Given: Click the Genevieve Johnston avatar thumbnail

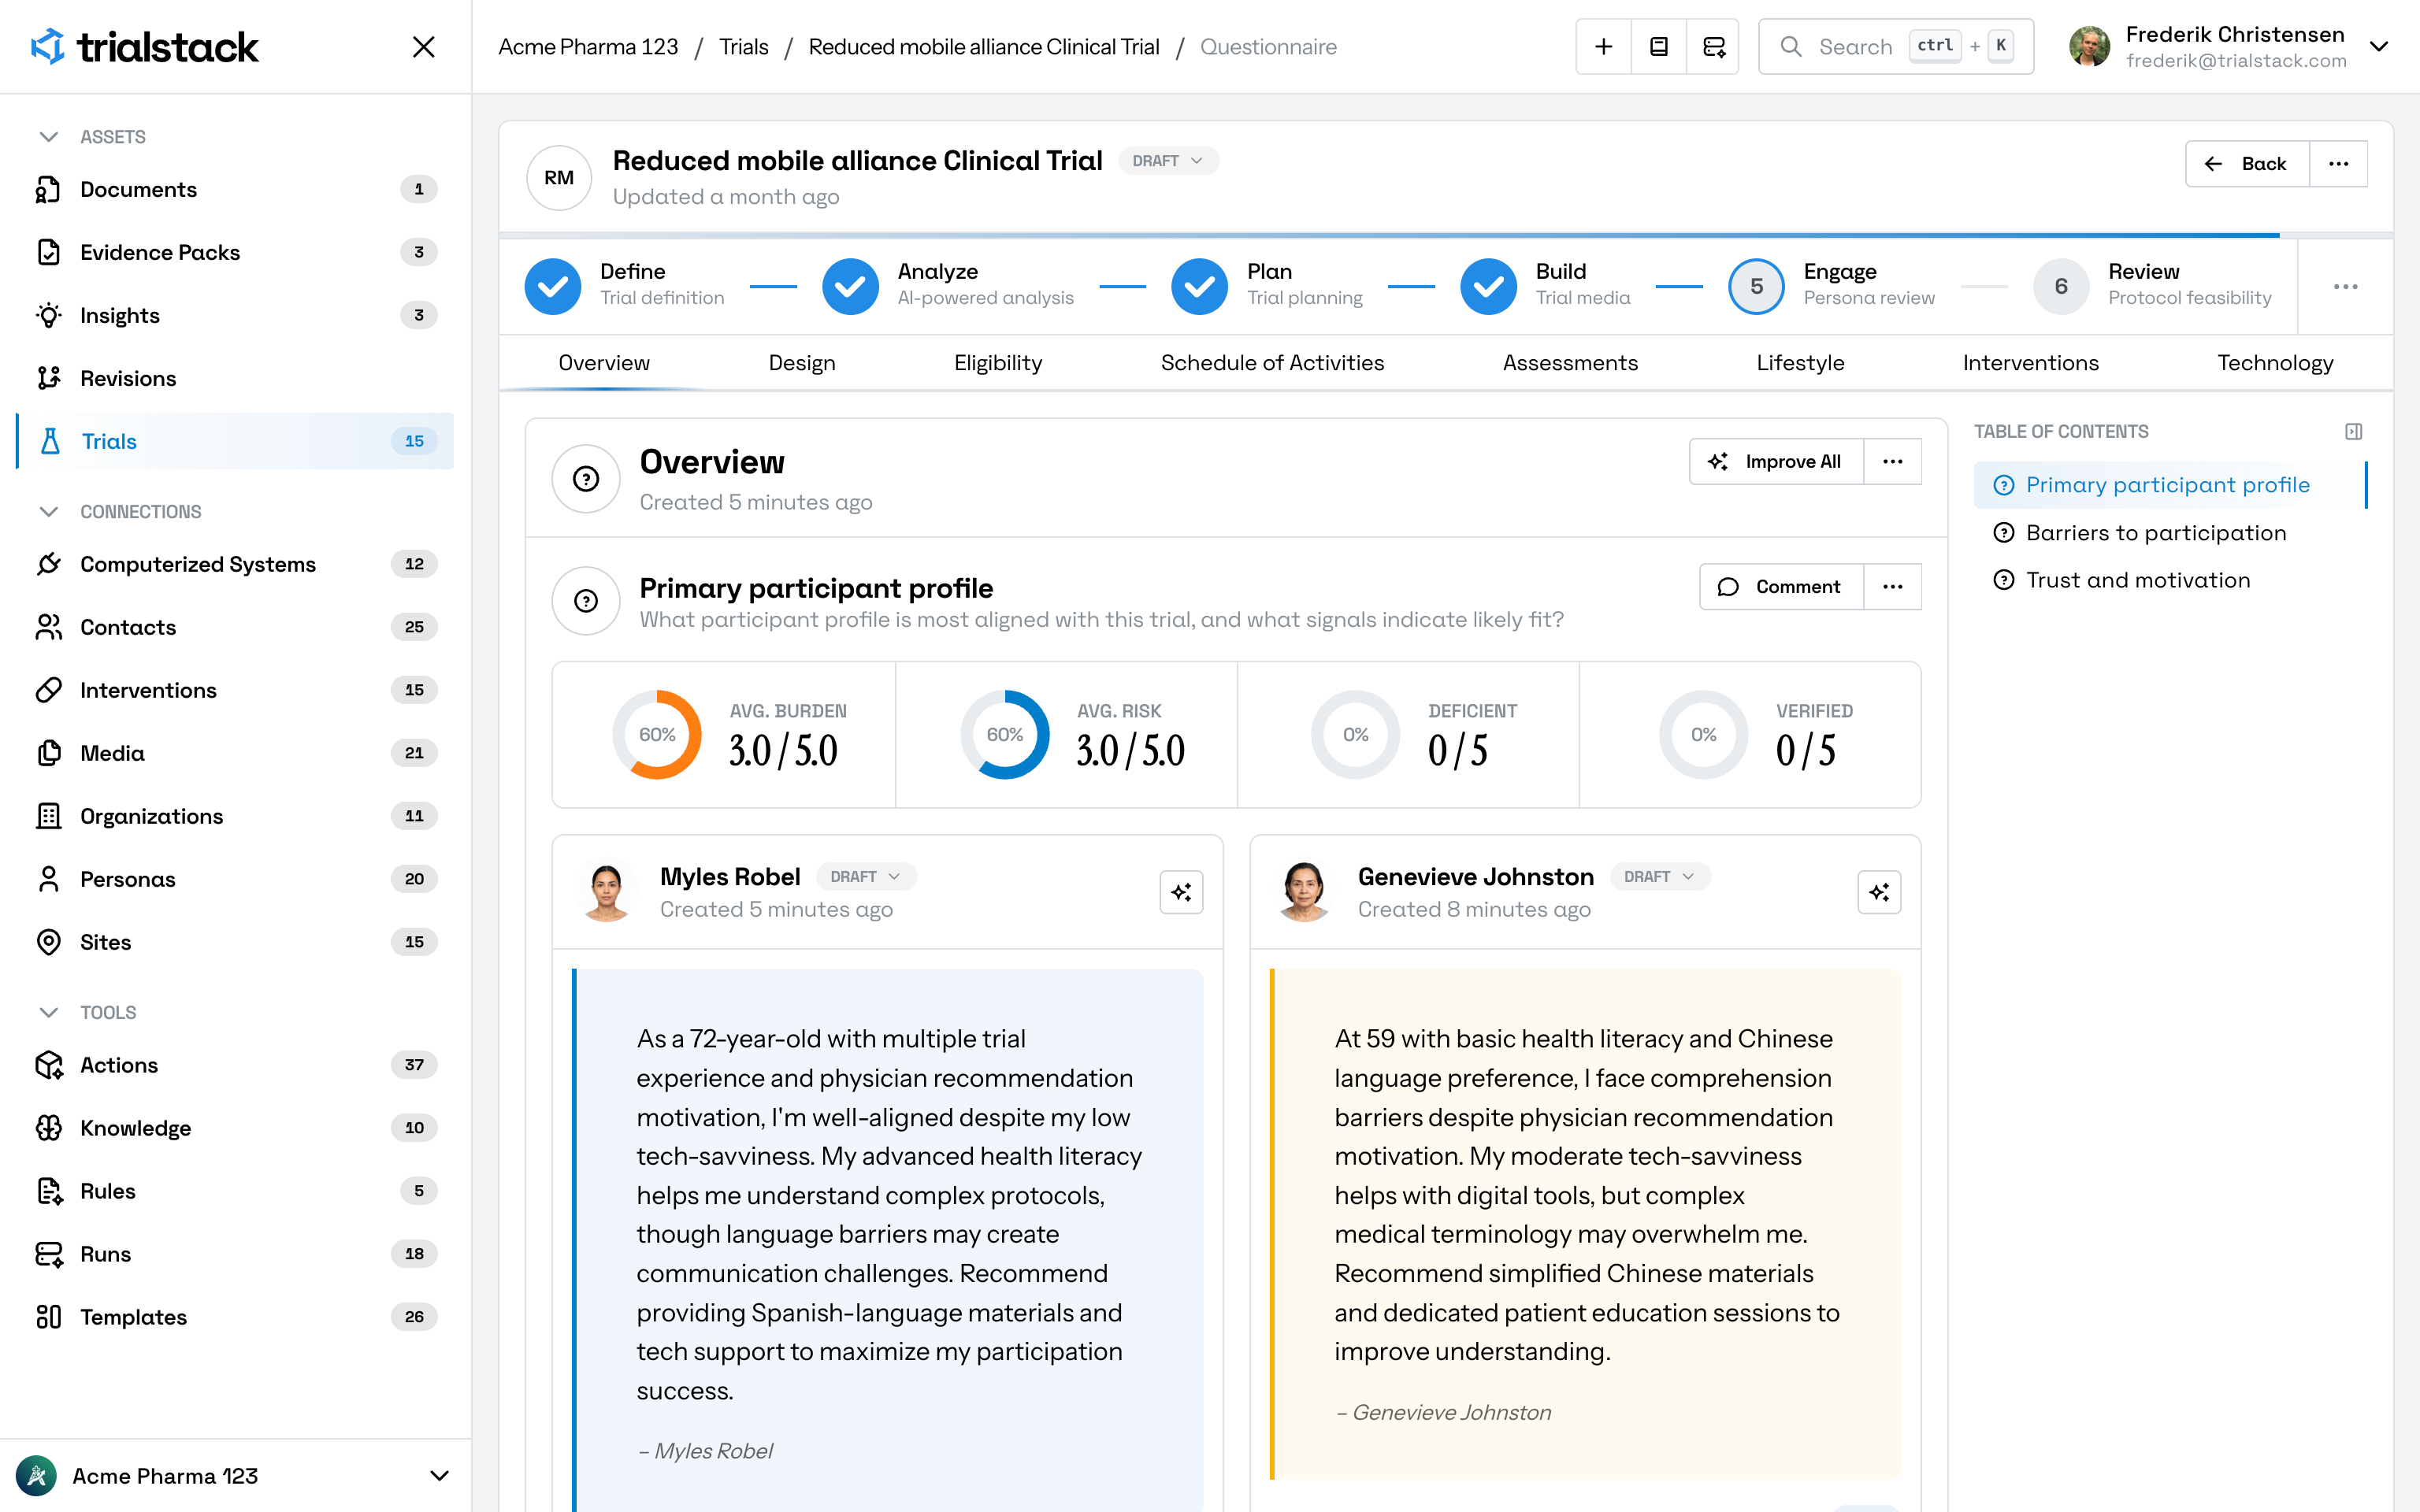Looking at the screenshot, I should tap(1304, 892).
